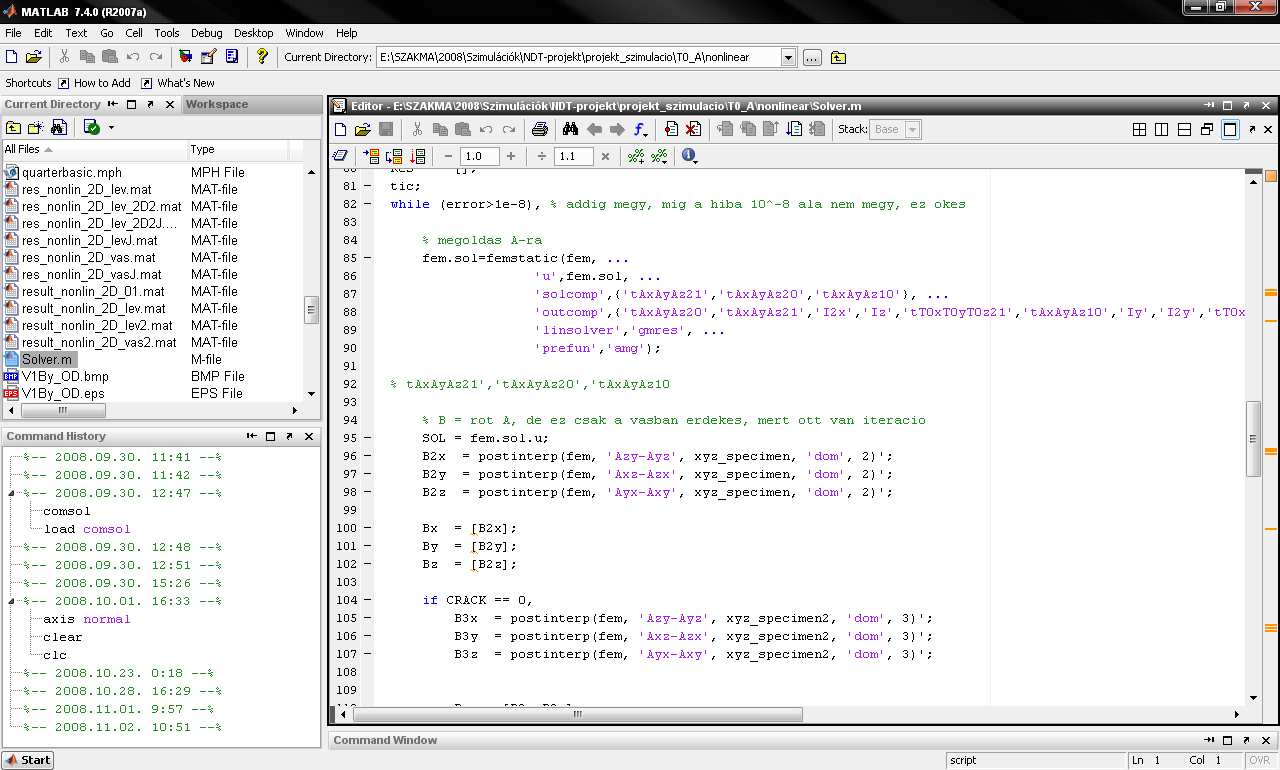
Task: Click the Editor vertical scrollbar thumb
Action: click(x=1253, y=438)
